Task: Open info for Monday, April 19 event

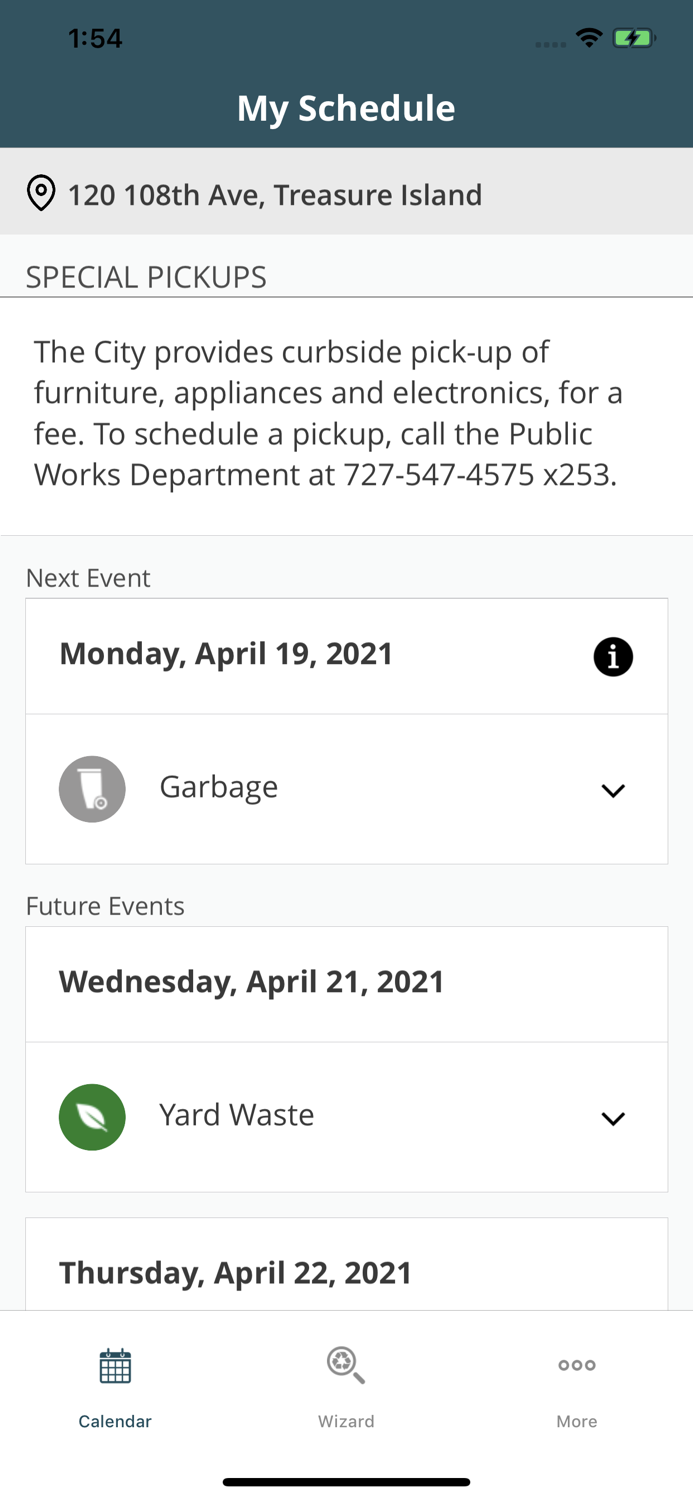Action: pyautogui.click(x=613, y=657)
